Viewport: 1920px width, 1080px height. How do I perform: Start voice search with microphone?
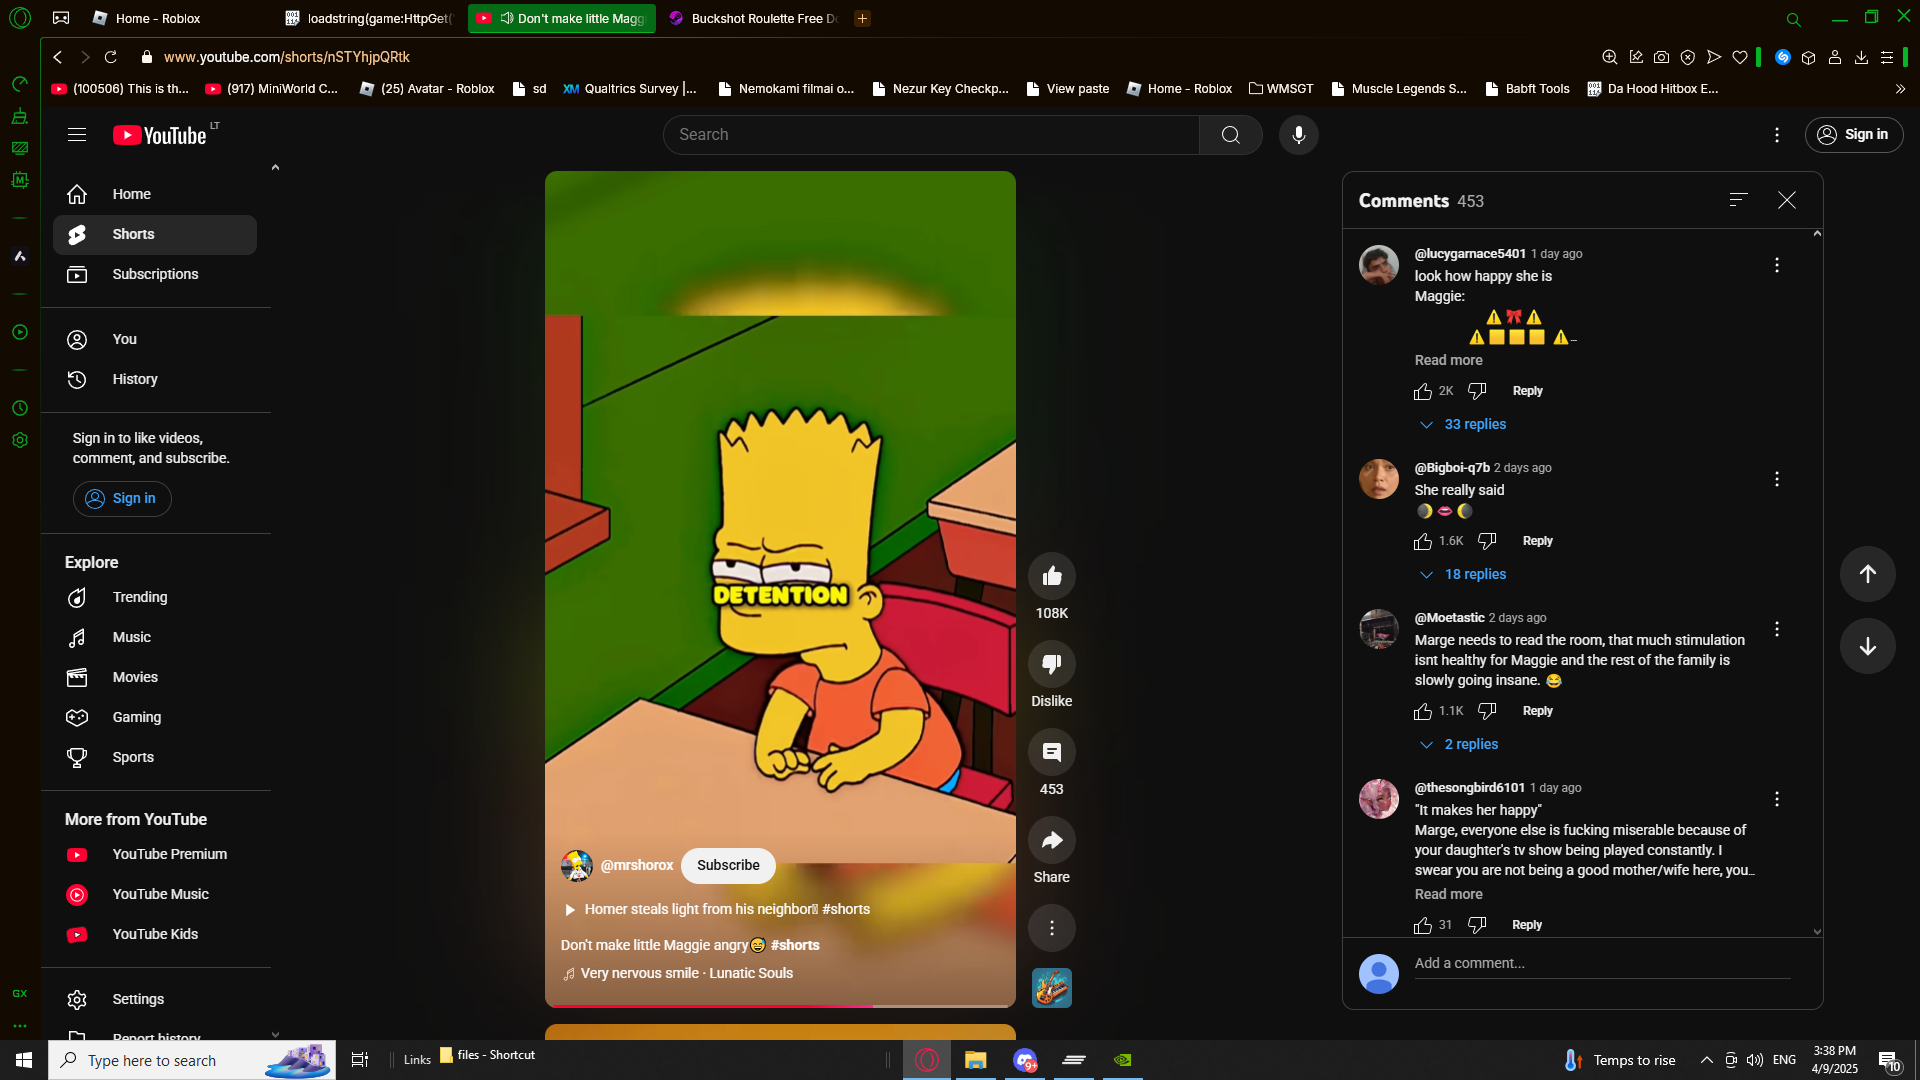tap(1298, 135)
